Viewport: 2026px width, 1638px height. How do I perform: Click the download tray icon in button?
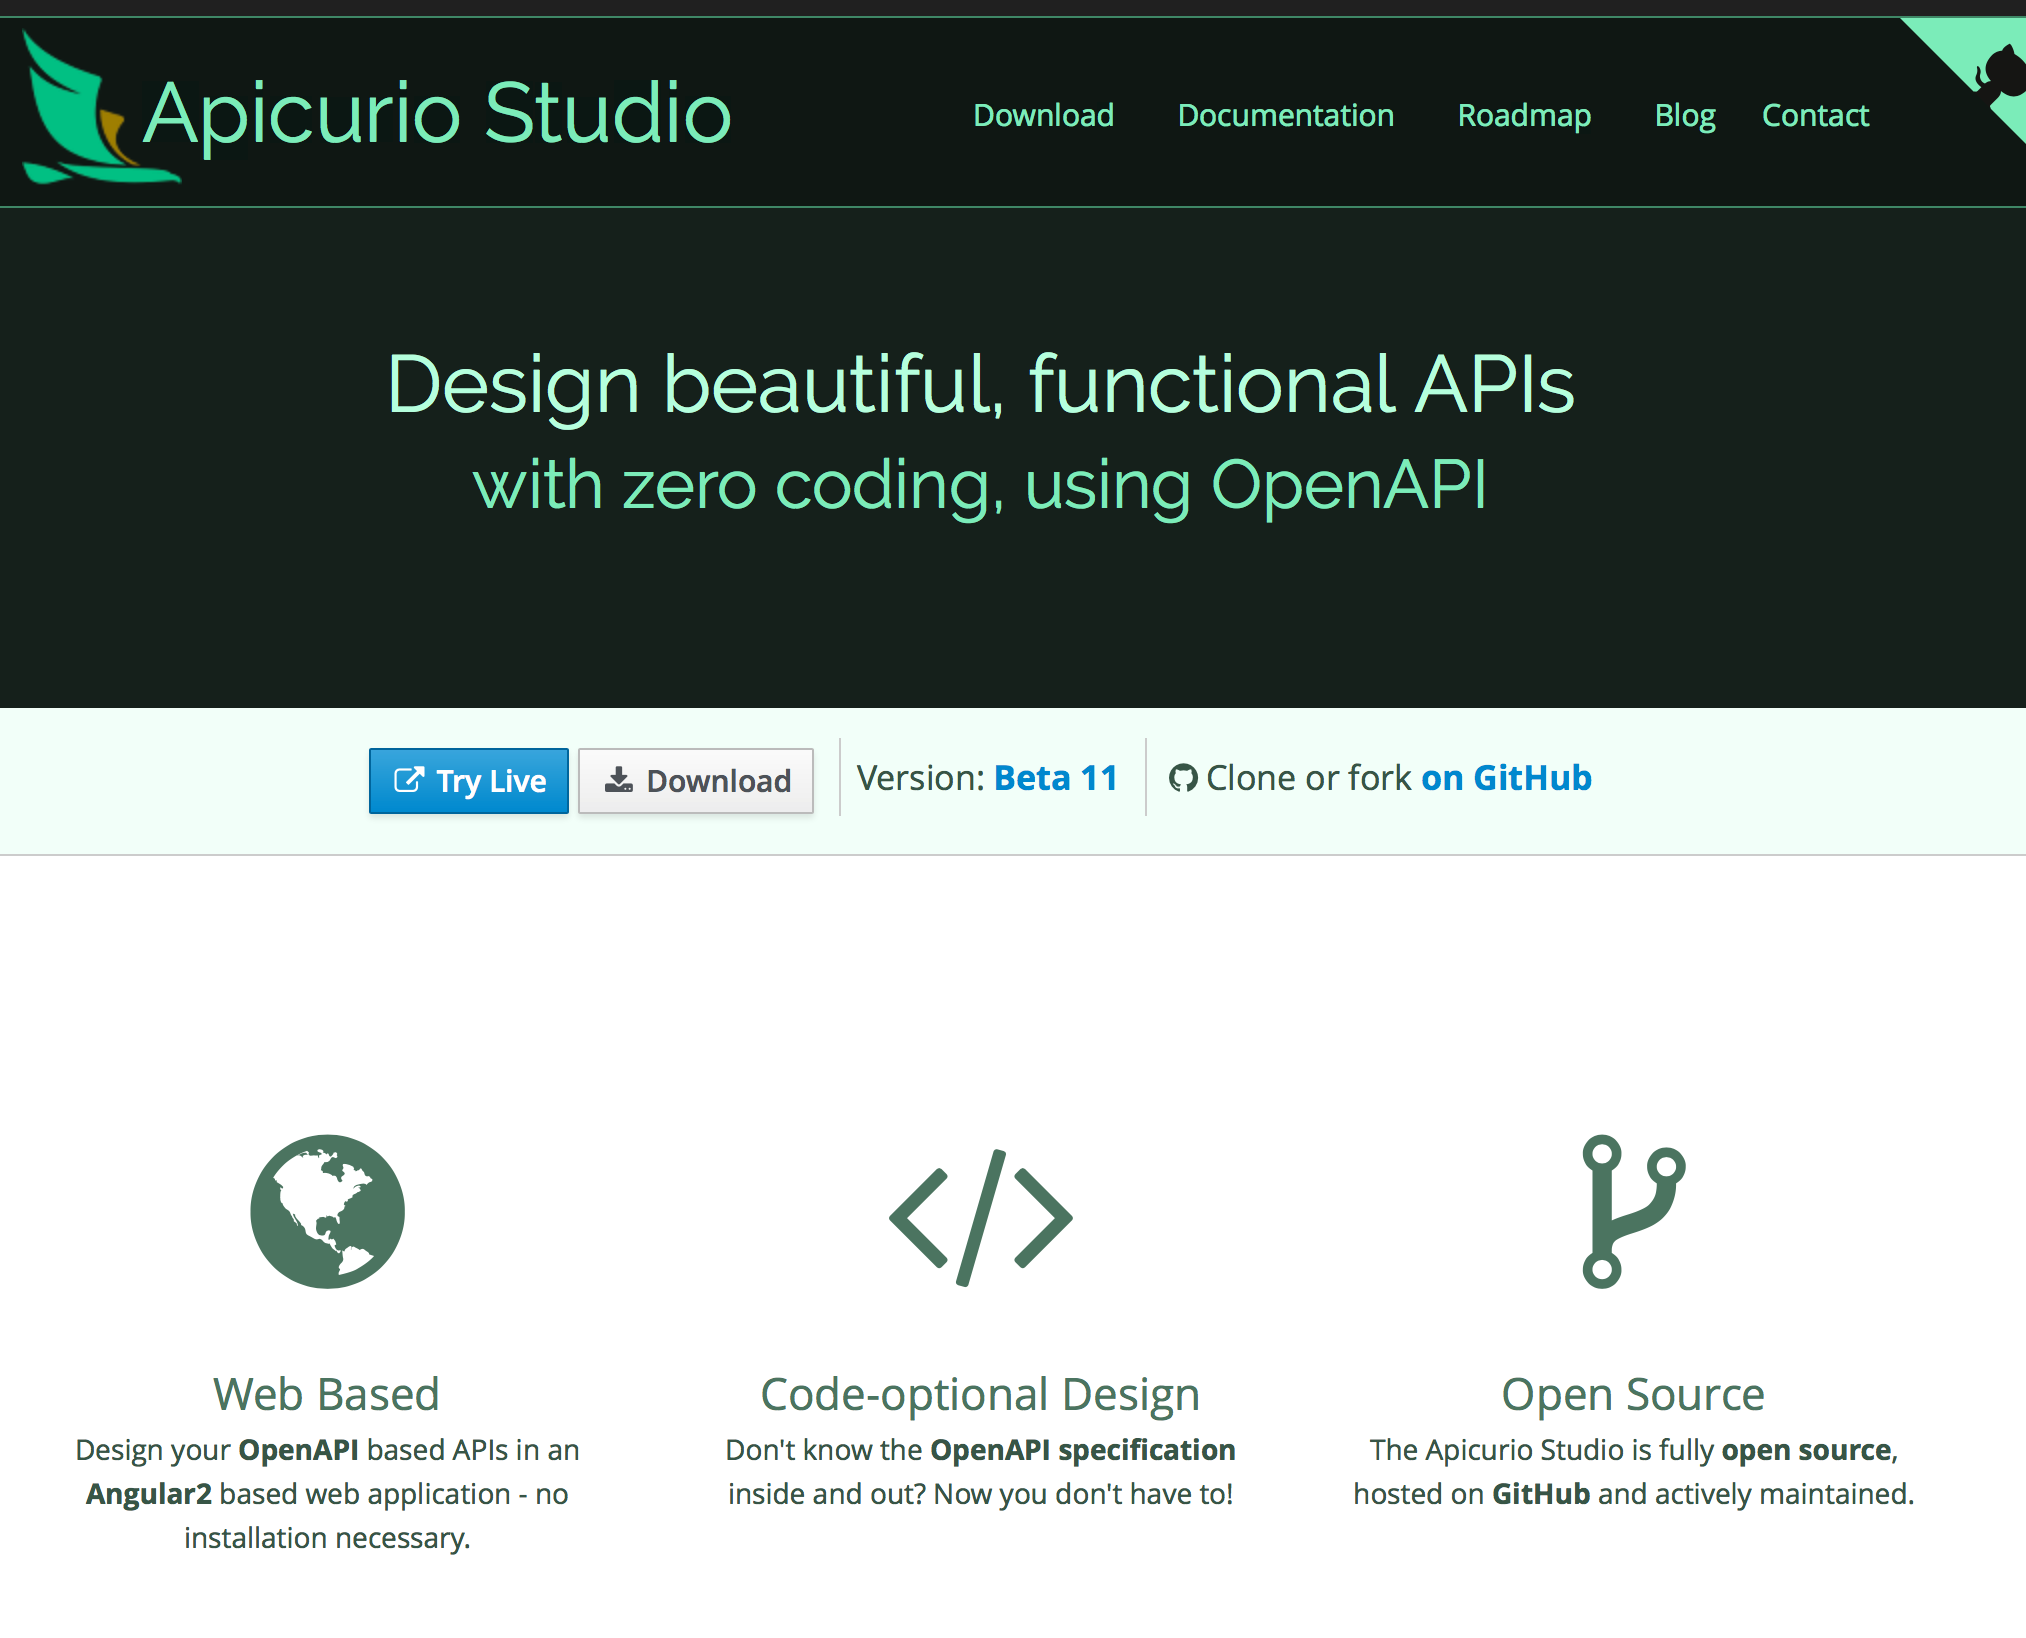(619, 780)
